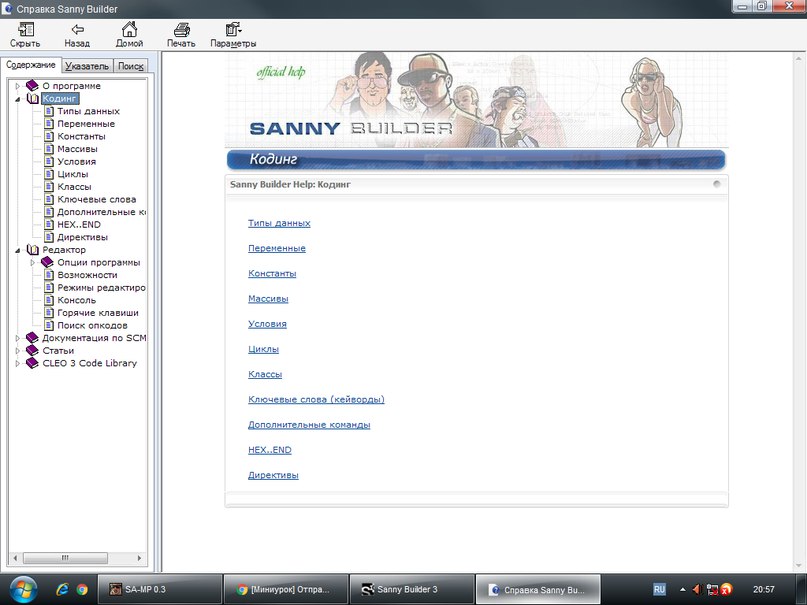Open the Windows Start orb
This screenshot has width=807, height=605.
(x=23, y=589)
